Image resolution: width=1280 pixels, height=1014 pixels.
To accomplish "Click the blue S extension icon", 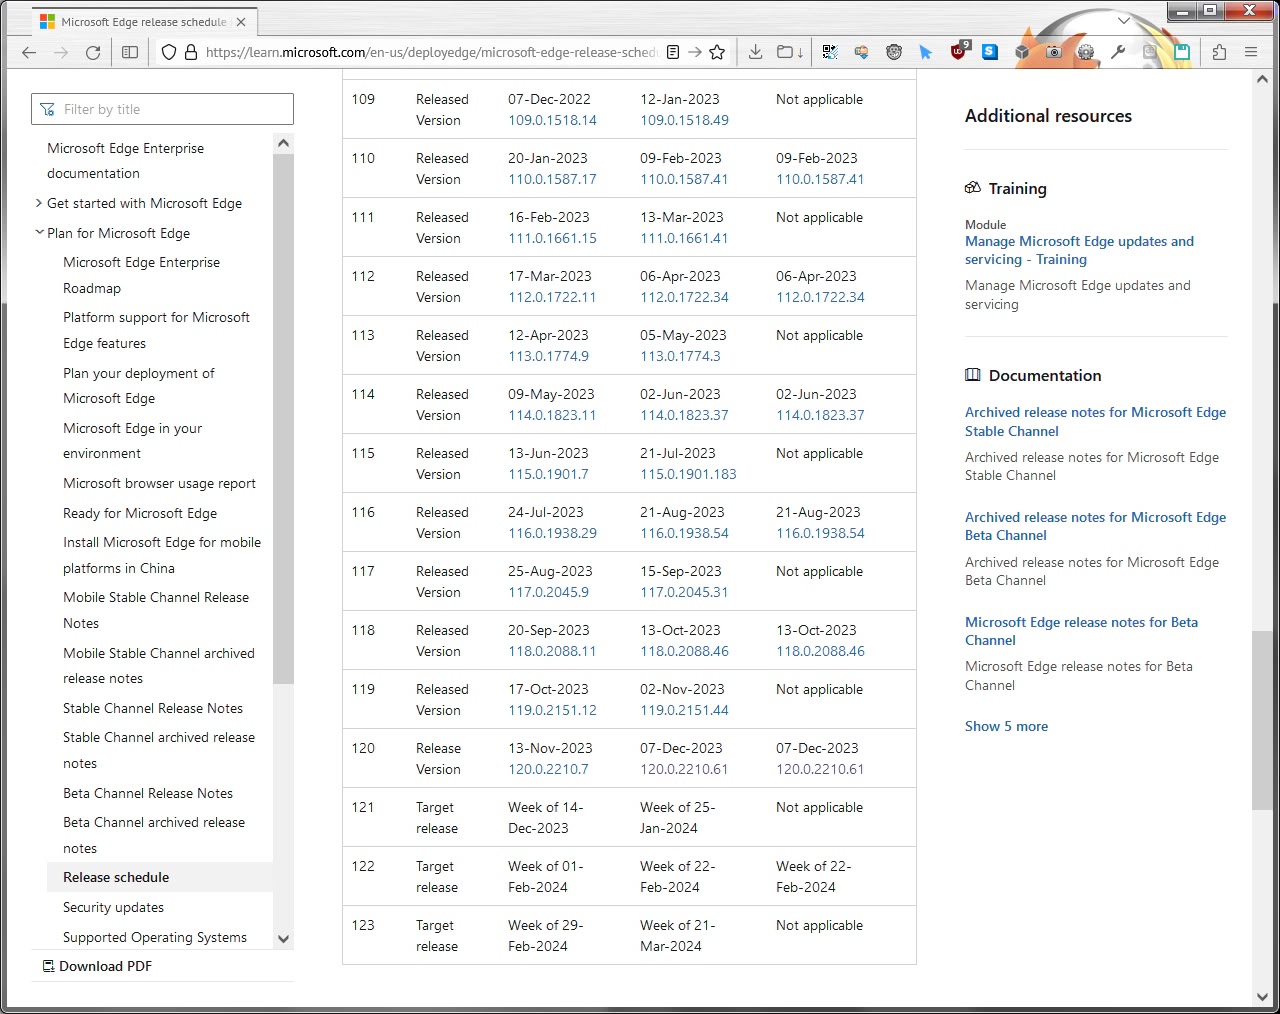I will (990, 52).
